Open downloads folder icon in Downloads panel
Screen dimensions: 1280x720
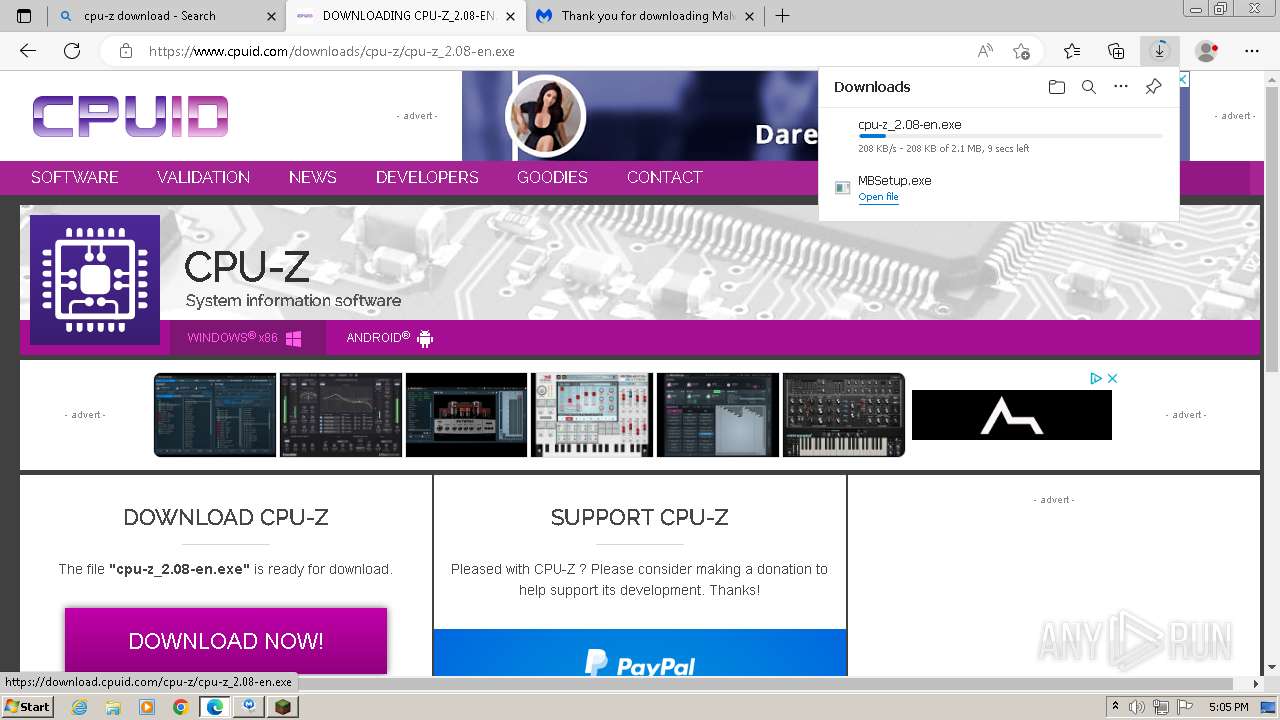click(1057, 87)
